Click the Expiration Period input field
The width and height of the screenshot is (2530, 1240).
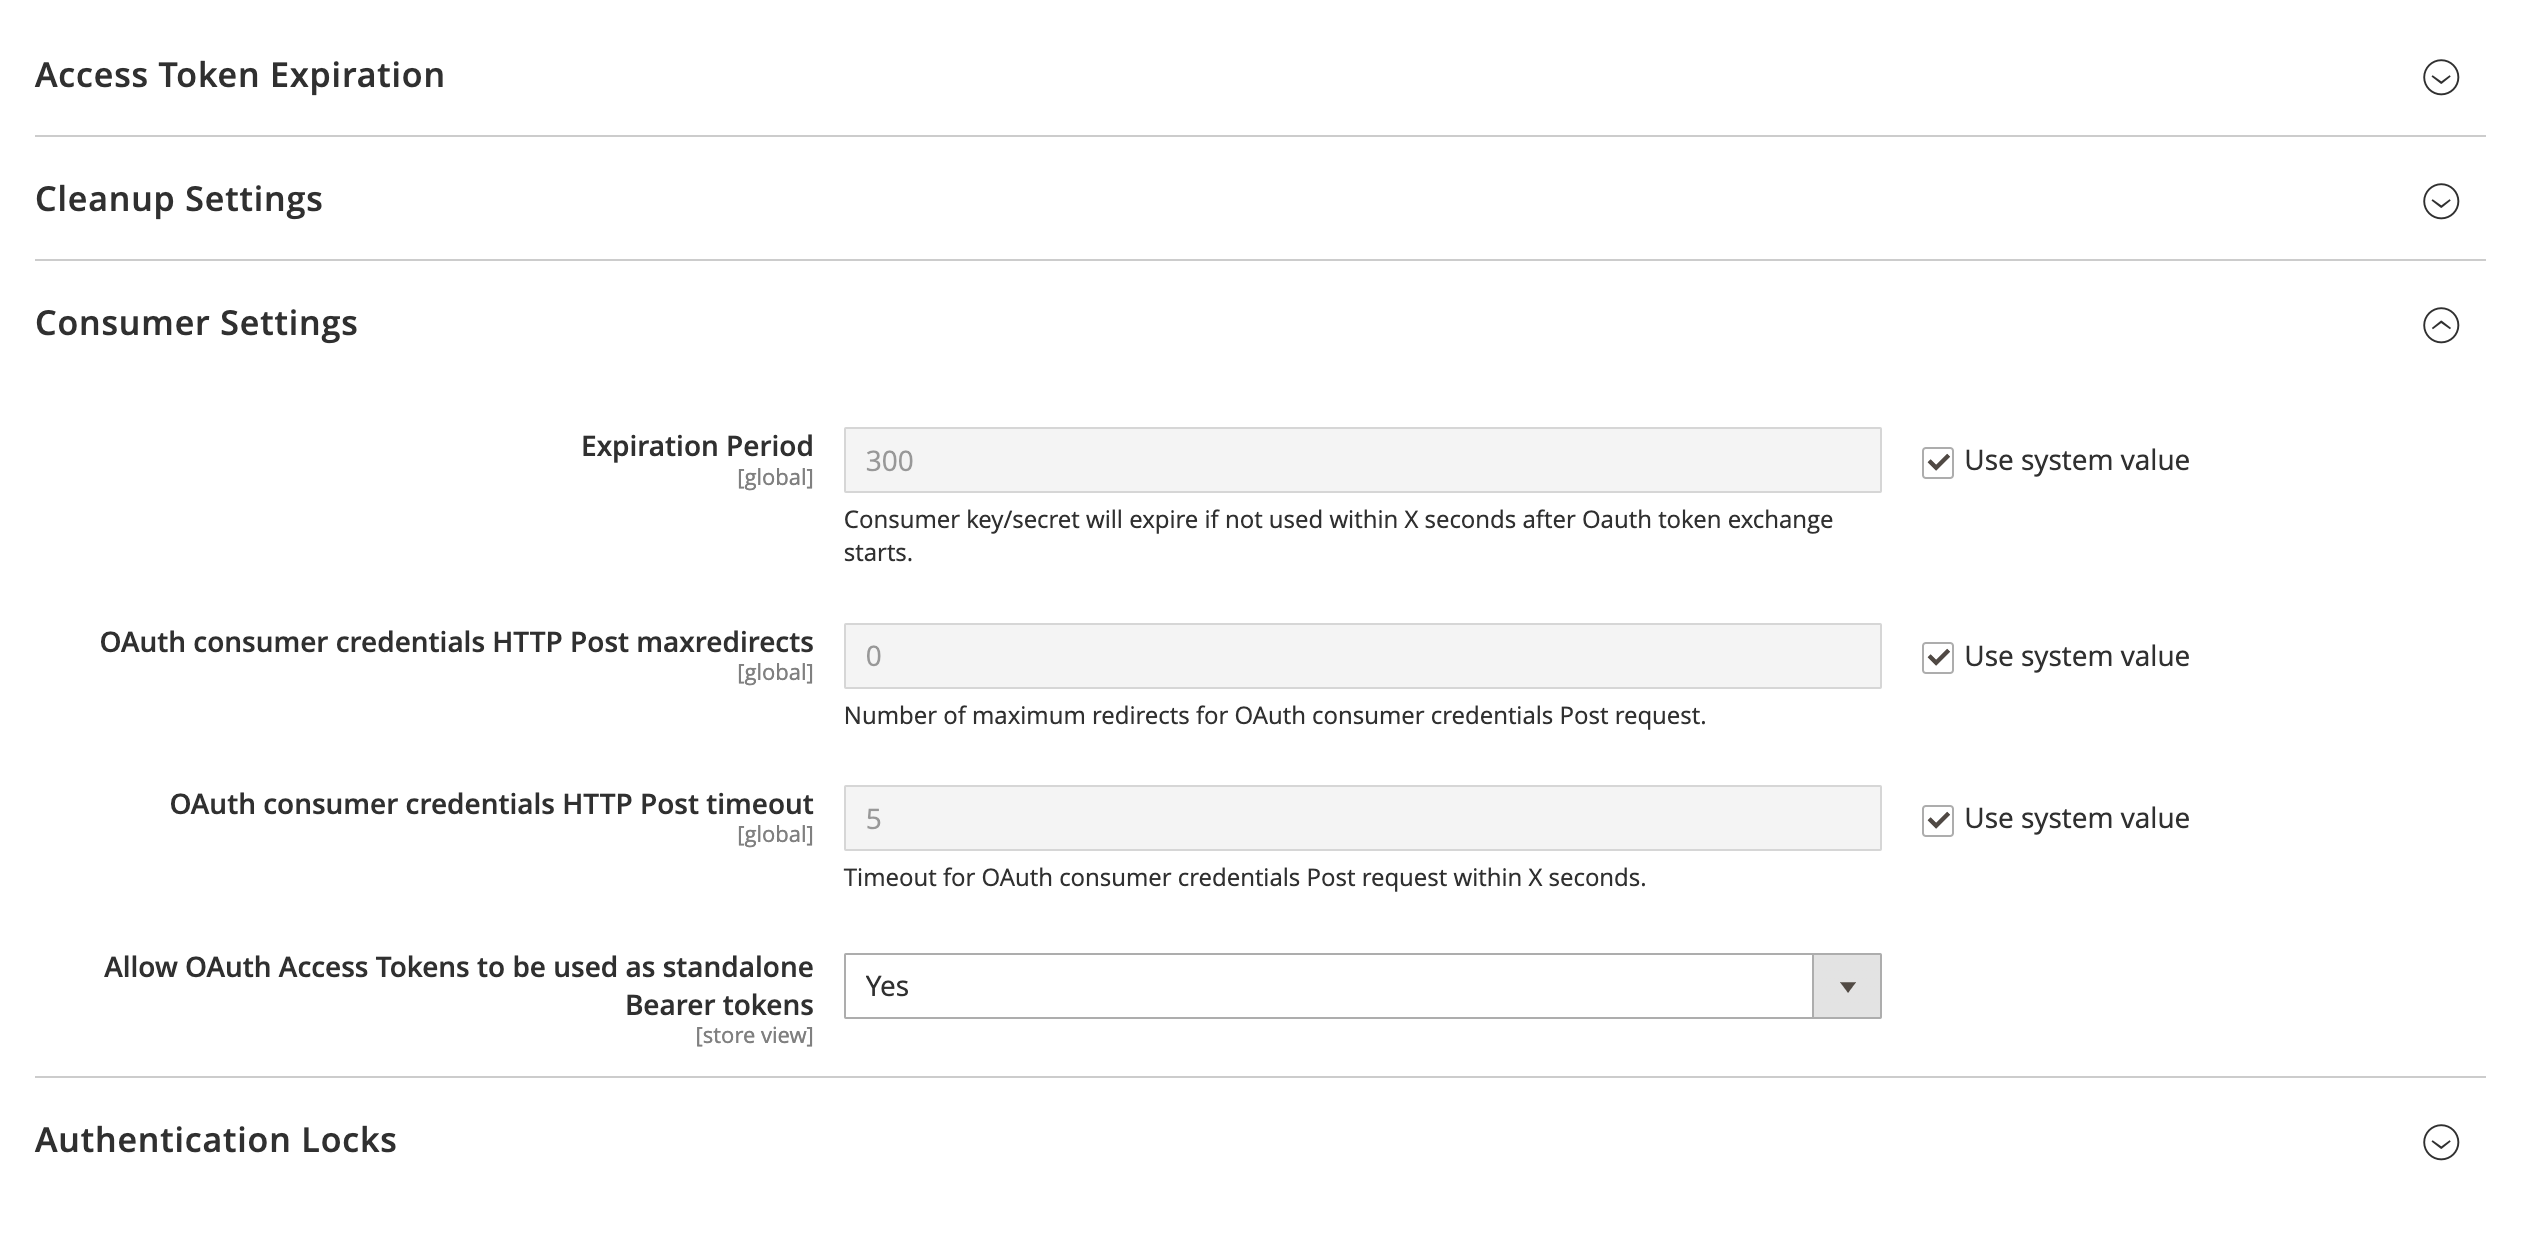tap(1361, 460)
